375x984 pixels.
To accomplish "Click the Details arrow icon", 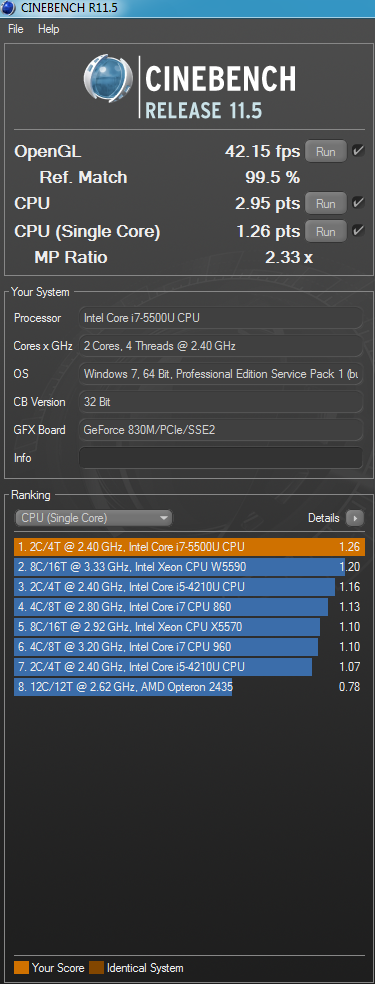I will (x=356, y=518).
